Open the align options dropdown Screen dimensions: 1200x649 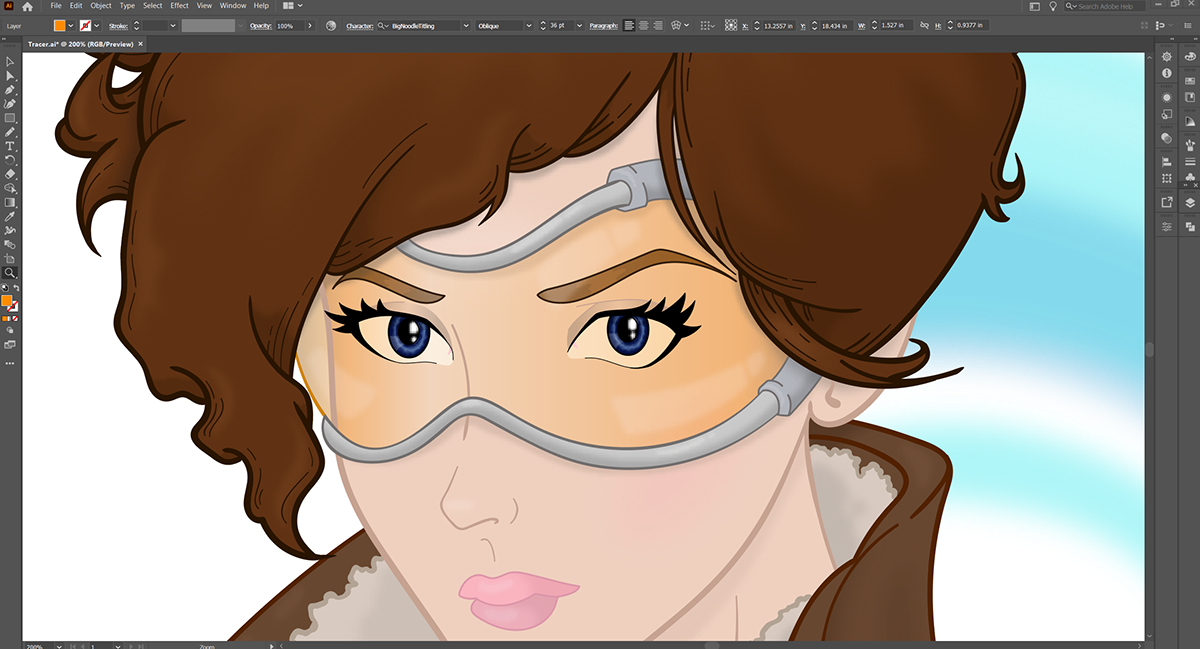tap(708, 25)
